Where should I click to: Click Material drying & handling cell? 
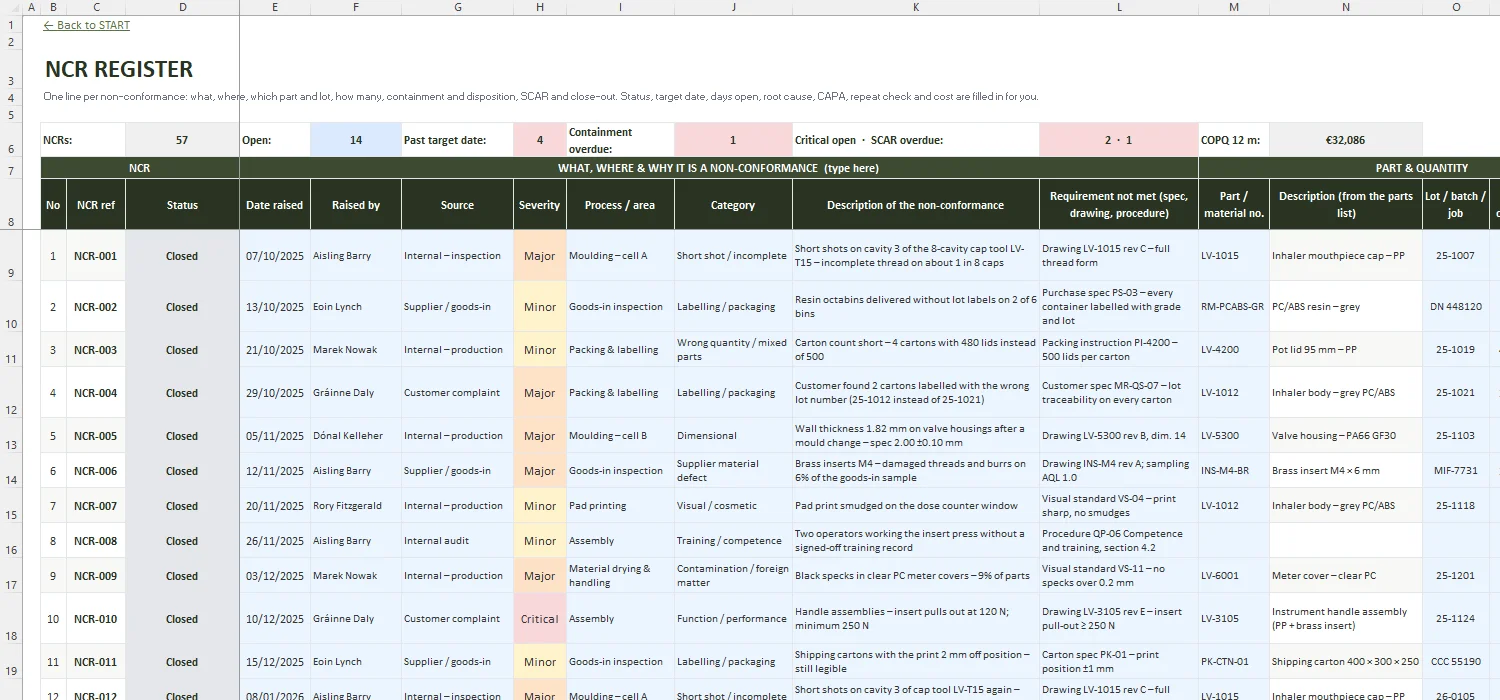(x=620, y=576)
